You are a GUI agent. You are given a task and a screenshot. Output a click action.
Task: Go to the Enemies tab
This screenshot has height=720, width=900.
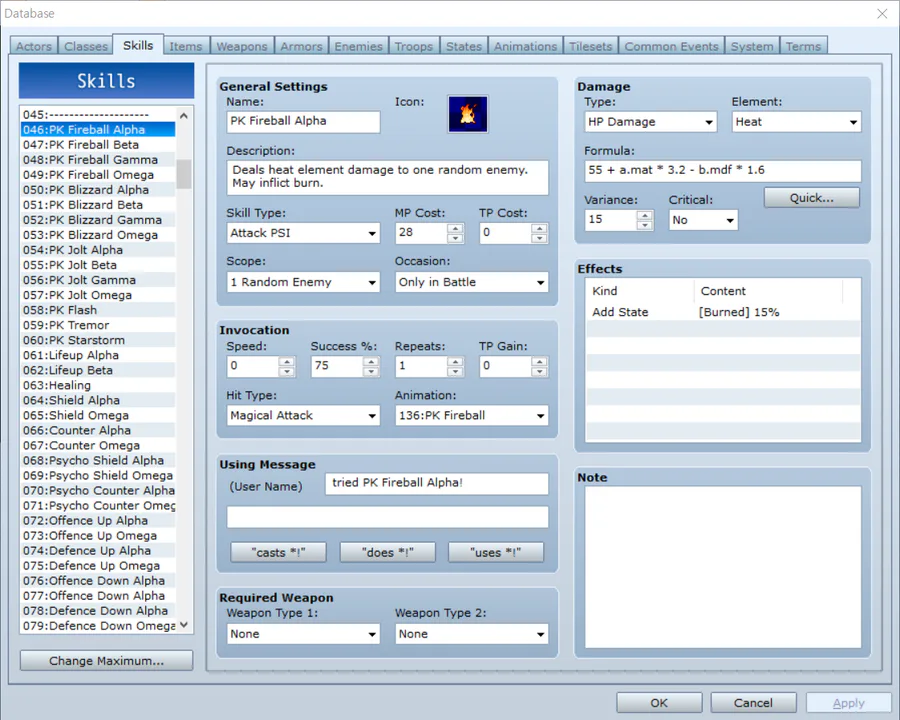point(358,46)
